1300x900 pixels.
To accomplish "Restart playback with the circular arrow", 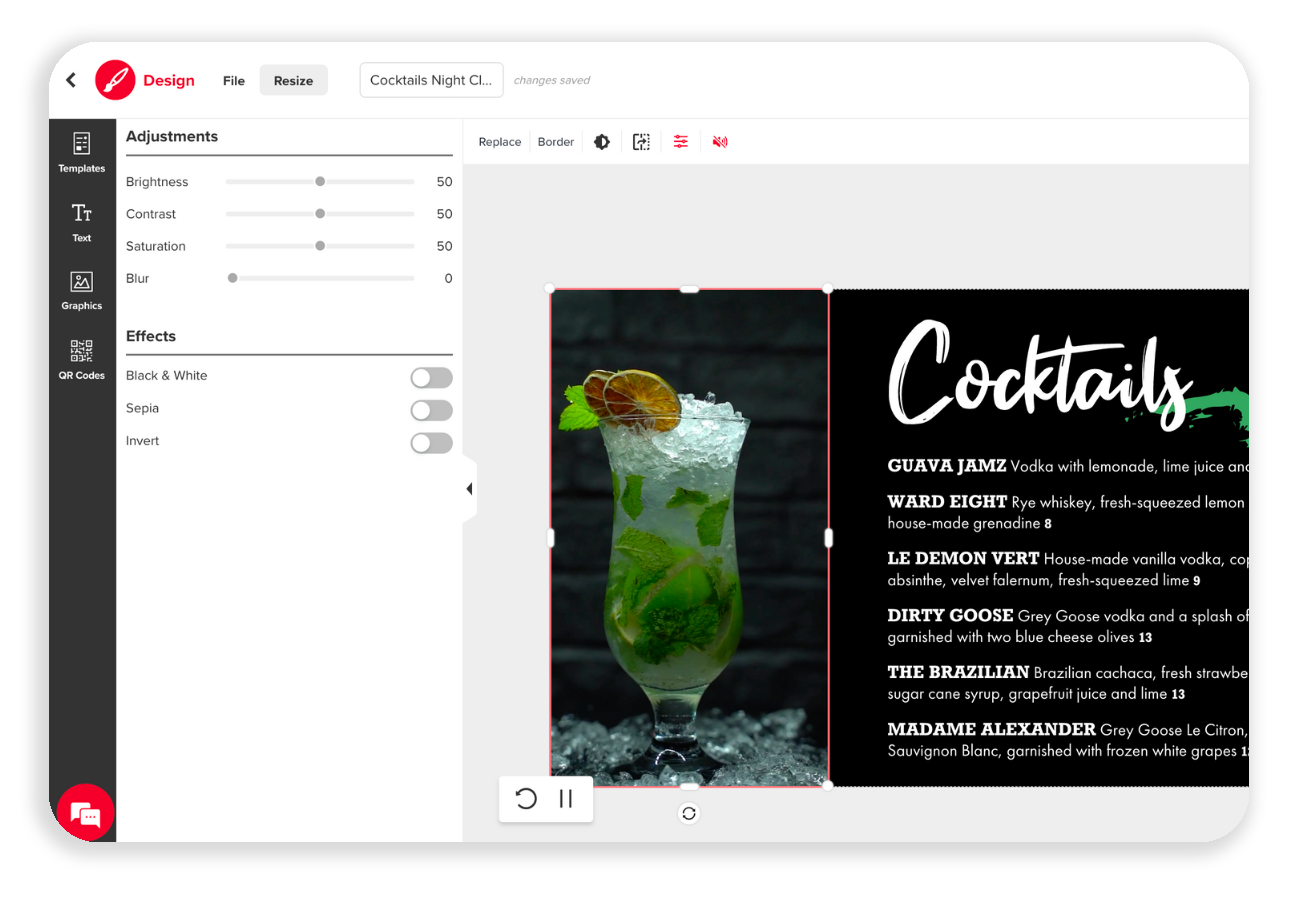I will pyautogui.click(x=526, y=798).
